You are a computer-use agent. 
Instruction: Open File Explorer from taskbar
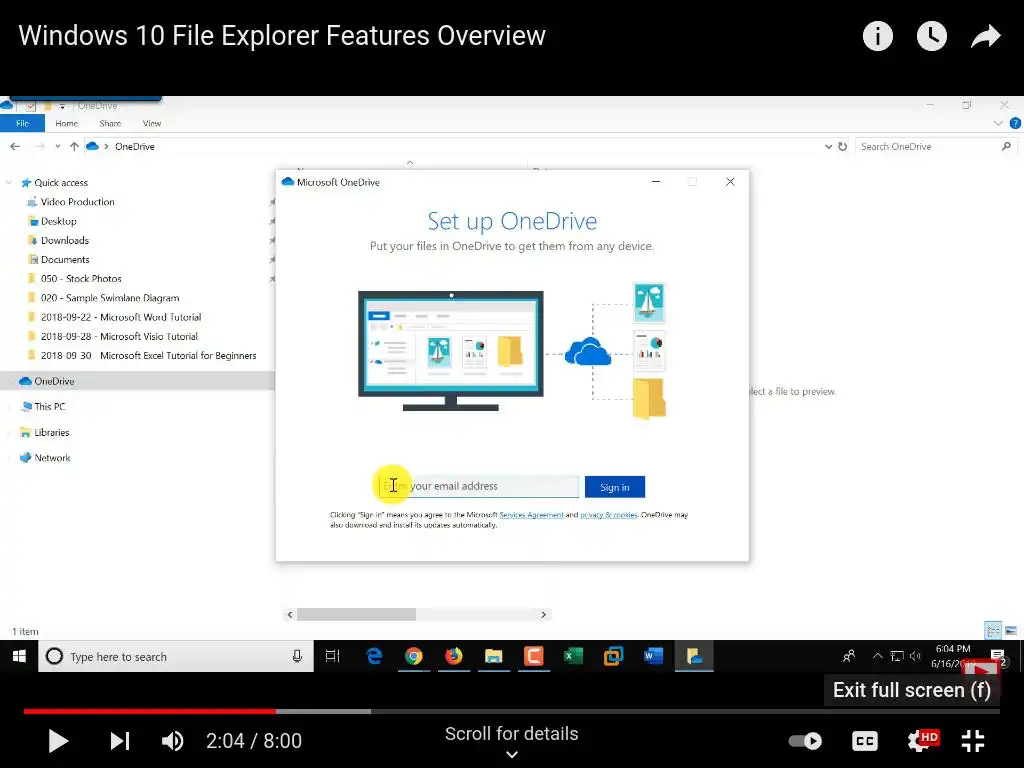(x=493, y=656)
